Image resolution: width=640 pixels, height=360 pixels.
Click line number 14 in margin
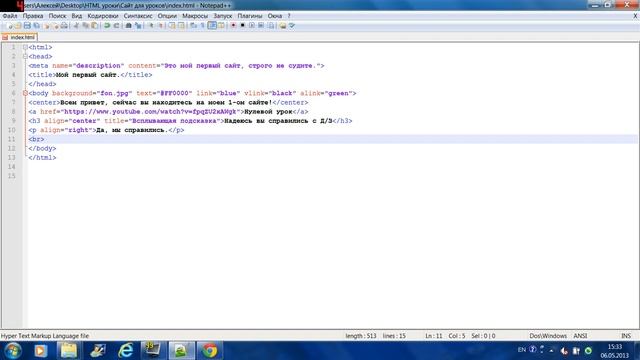click(x=11, y=167)
